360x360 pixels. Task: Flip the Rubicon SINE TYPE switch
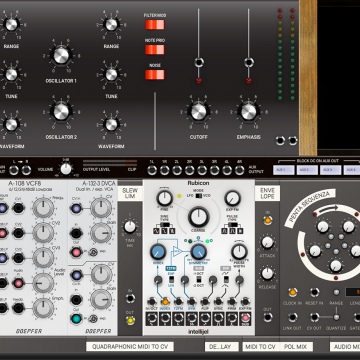pos(164,225)
